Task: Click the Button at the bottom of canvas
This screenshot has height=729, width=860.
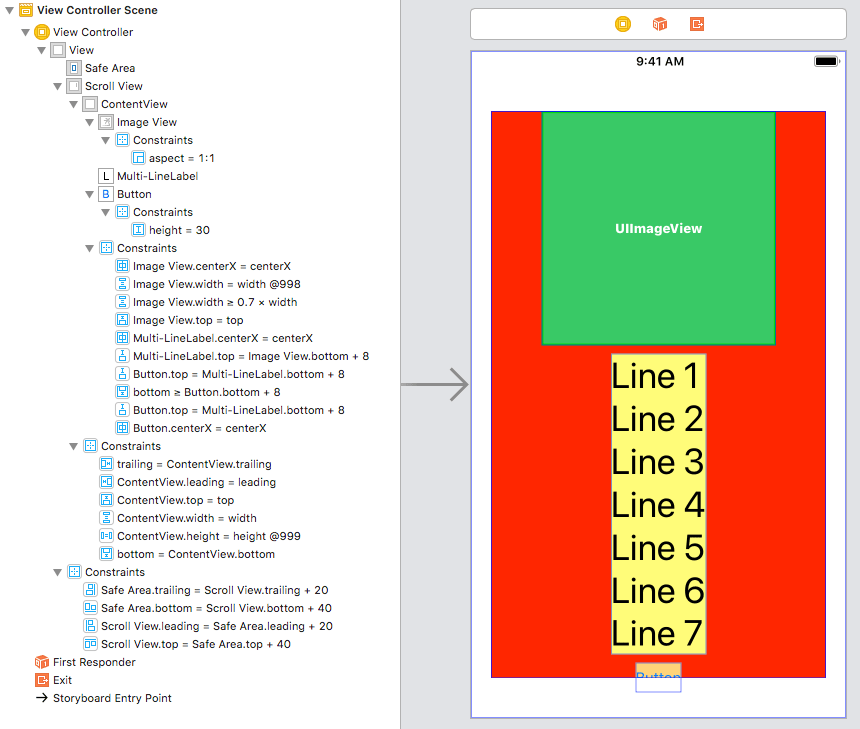Action: click(x=658, y=677)
